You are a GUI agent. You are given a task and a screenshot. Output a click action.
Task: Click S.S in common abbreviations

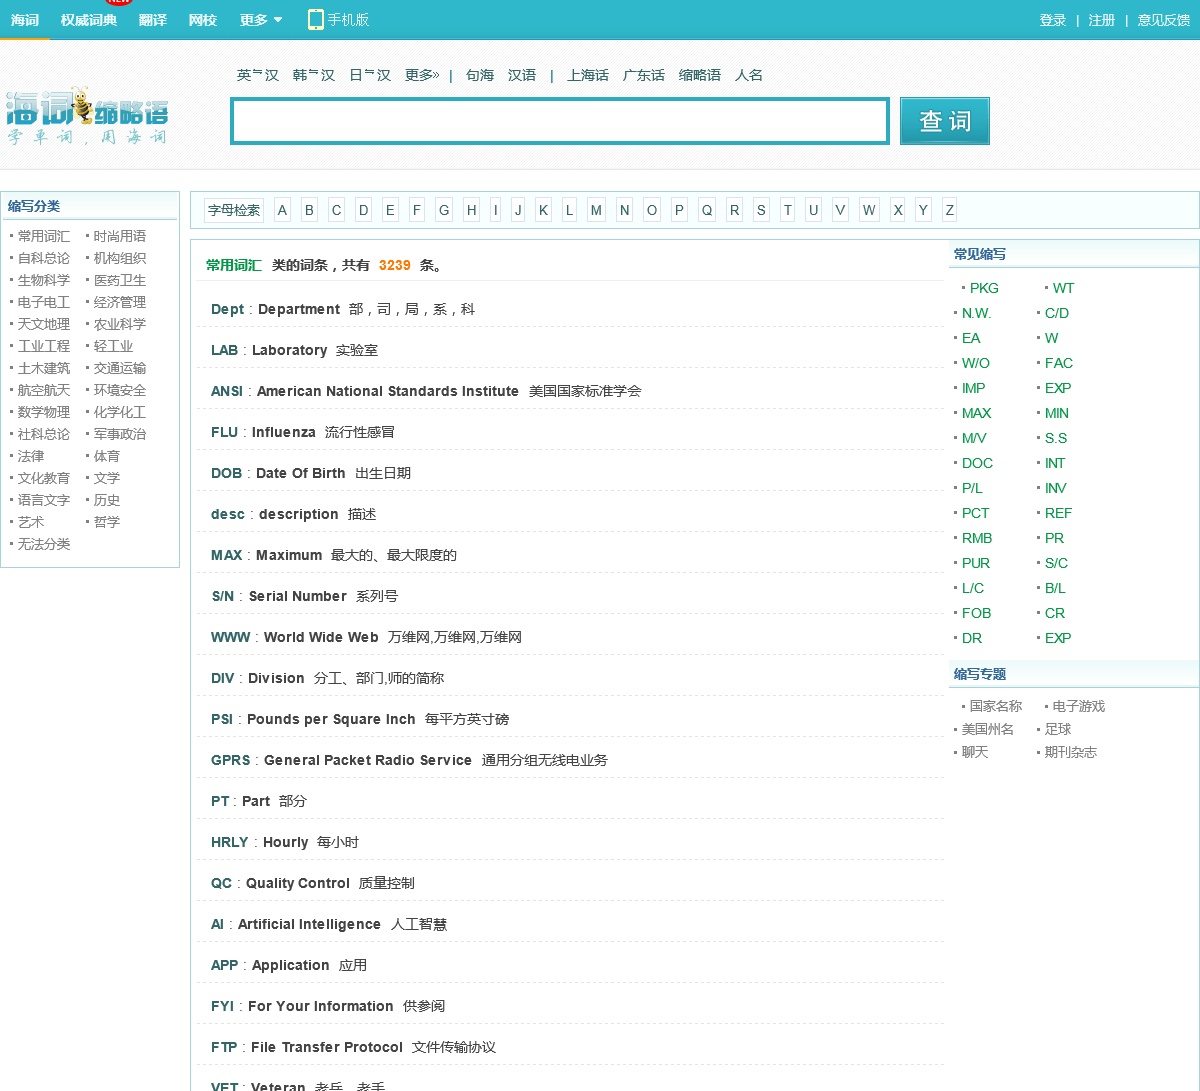click(x=1056, y=438)
